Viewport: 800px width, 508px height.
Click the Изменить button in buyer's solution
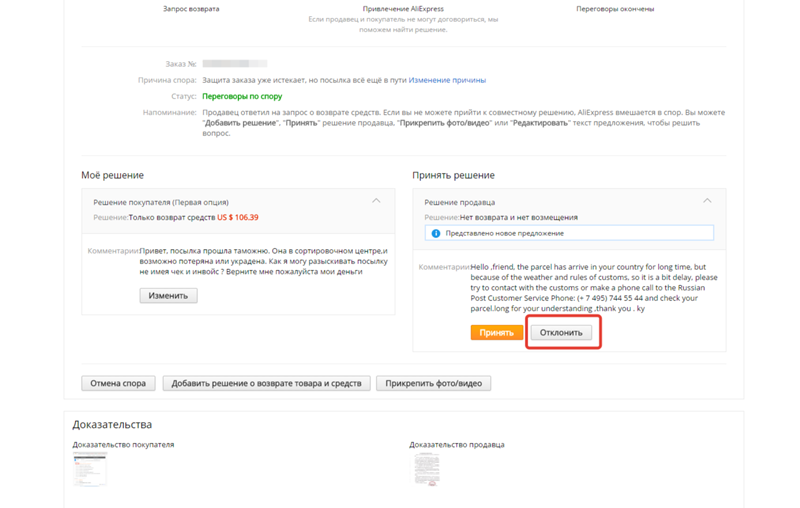click(x=168, y=296)
